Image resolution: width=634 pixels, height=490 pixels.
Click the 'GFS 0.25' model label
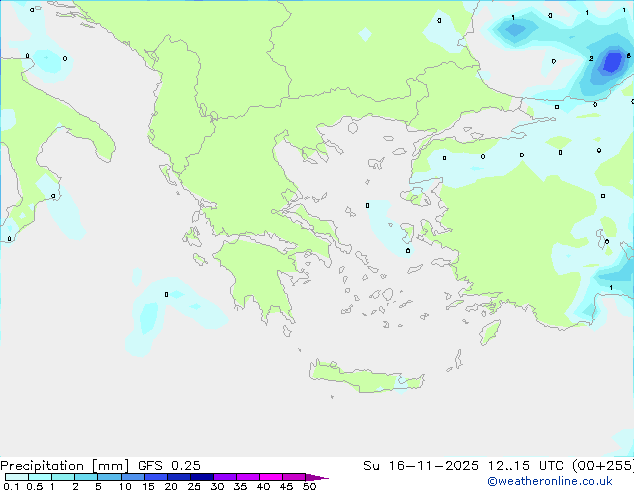169,466
